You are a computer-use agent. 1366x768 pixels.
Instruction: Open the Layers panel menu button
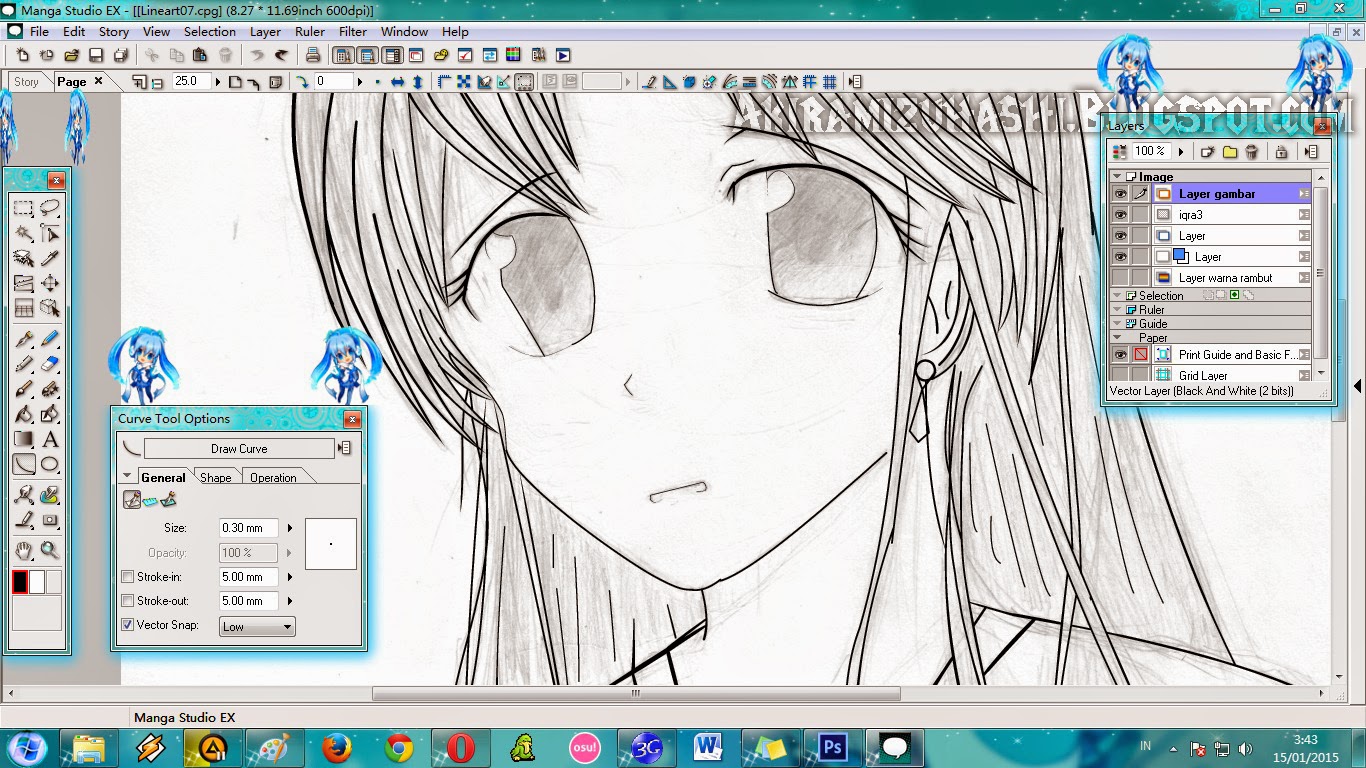click(1311, 152)
